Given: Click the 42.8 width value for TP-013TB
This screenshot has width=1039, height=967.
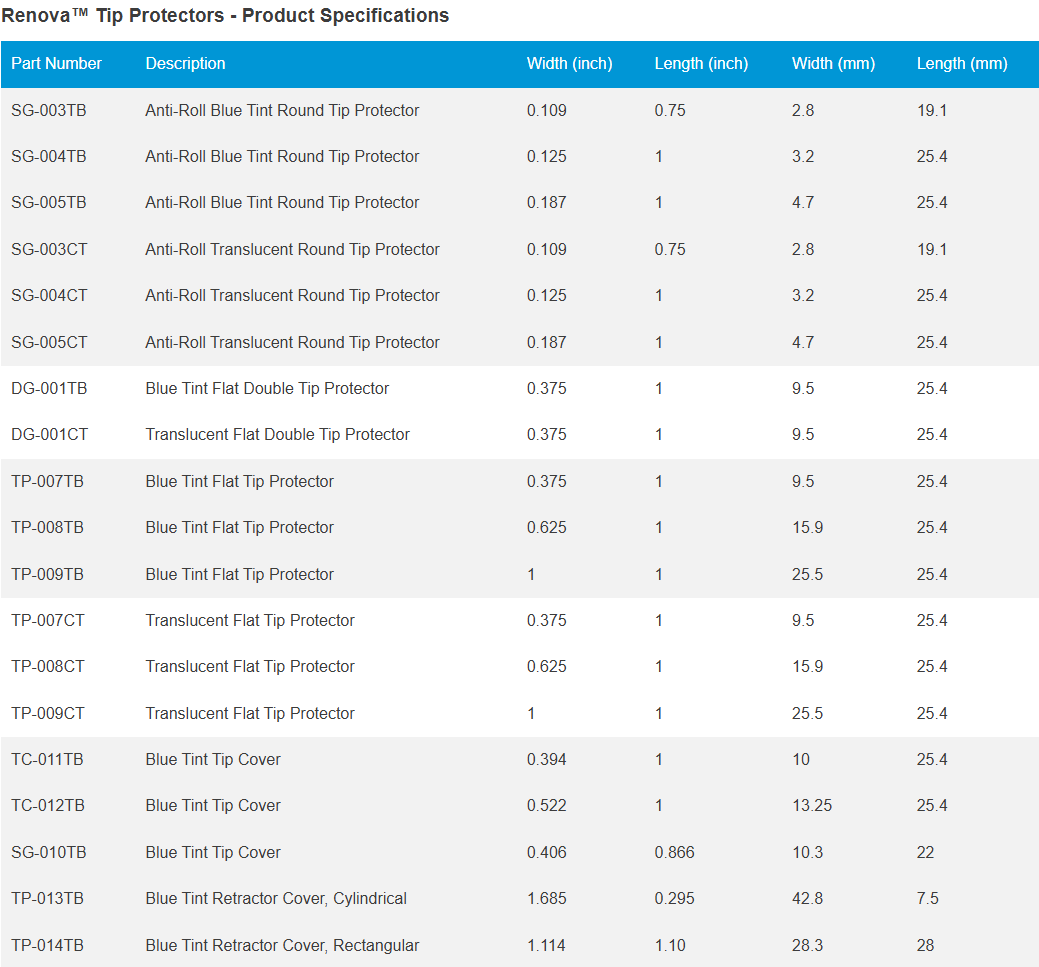Looking at the screenshot, I should coord(807,899).
